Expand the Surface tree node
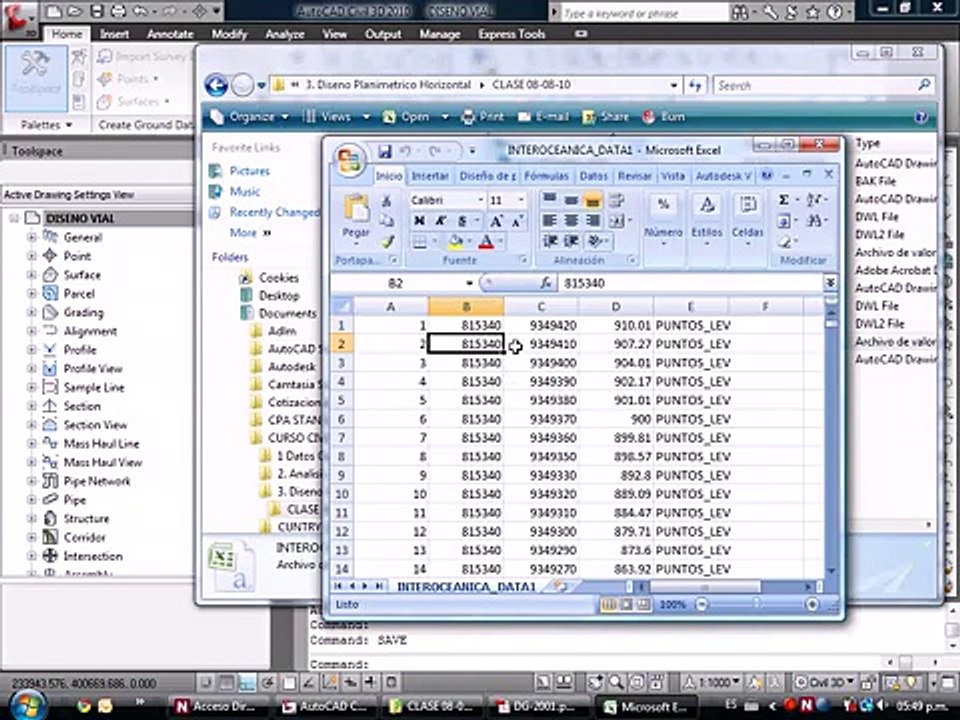The height and width of the screenshot is (720, 960). [31, 275]
